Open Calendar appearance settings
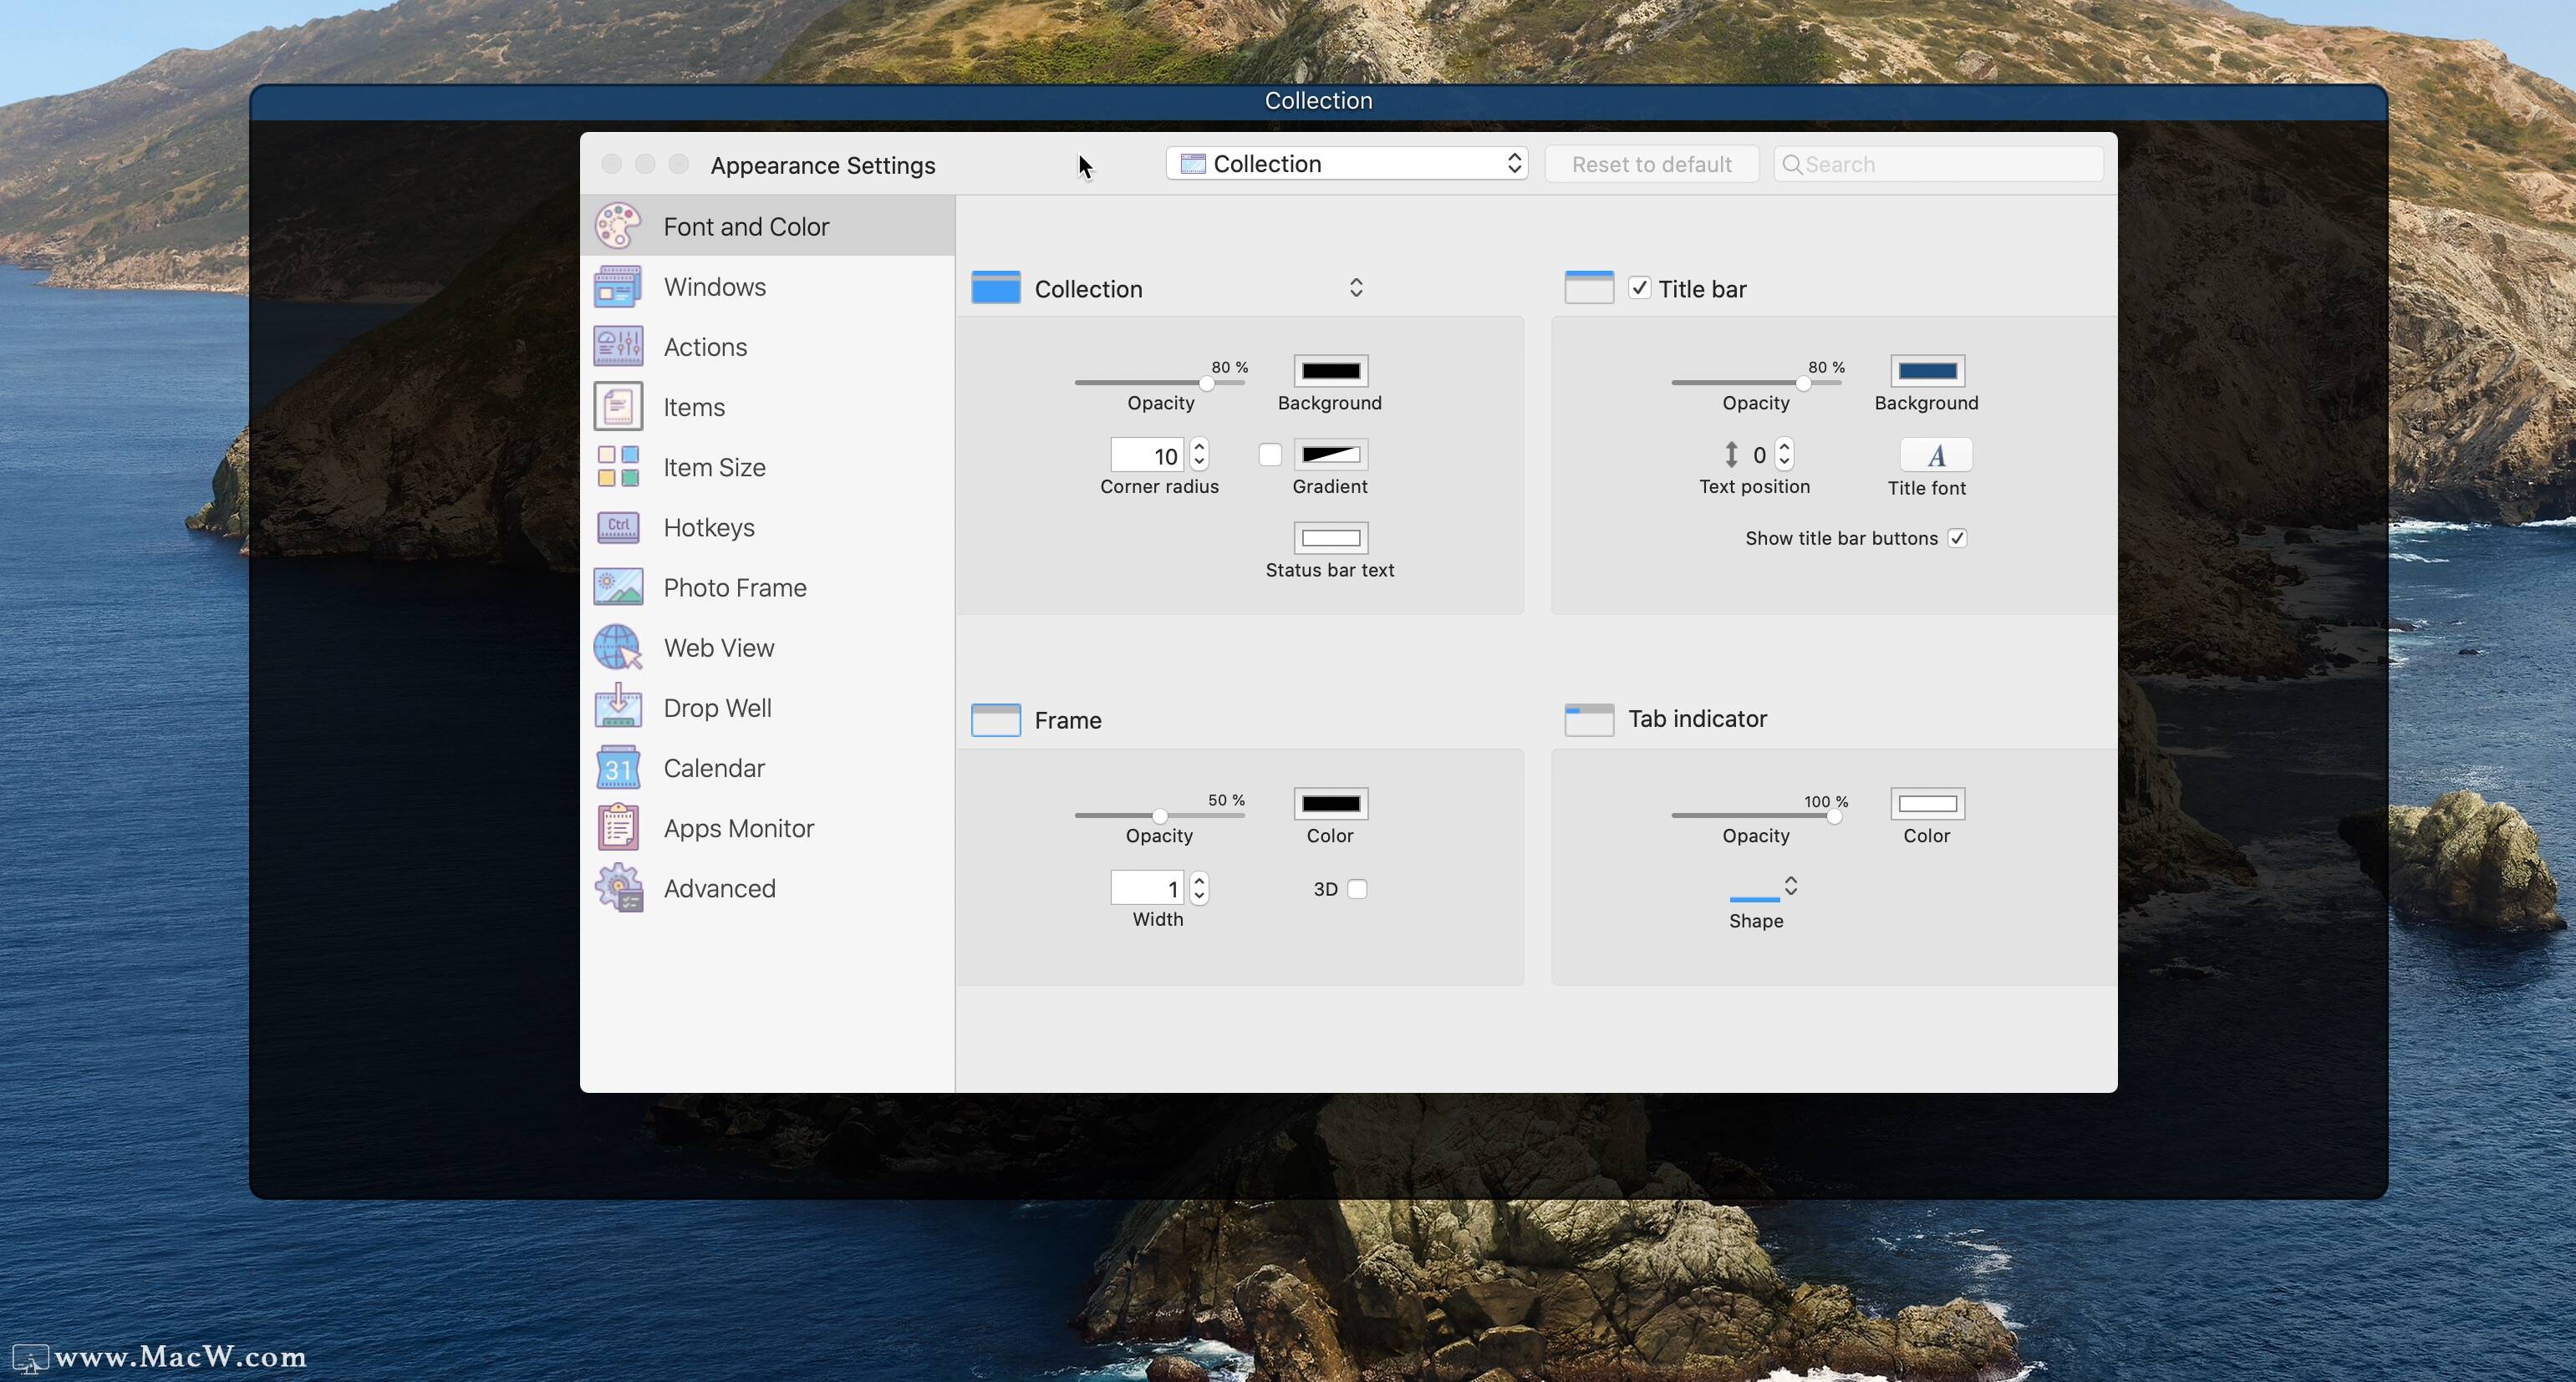The width and height of the screenshot is (2576, 1382). tap(714, 767)
